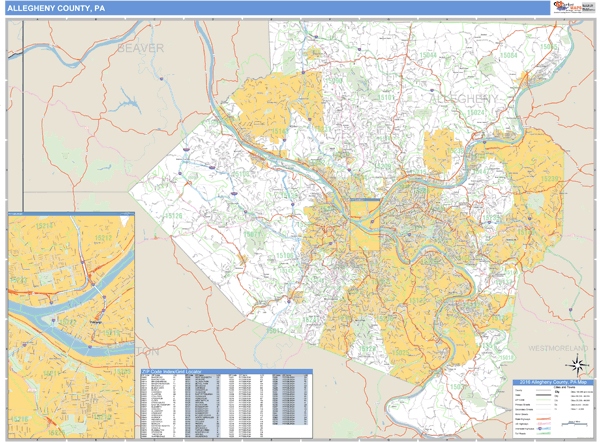Click ZIP code label 15101
The width and height of the screenshot is (600, 442).
coord(386,98)
